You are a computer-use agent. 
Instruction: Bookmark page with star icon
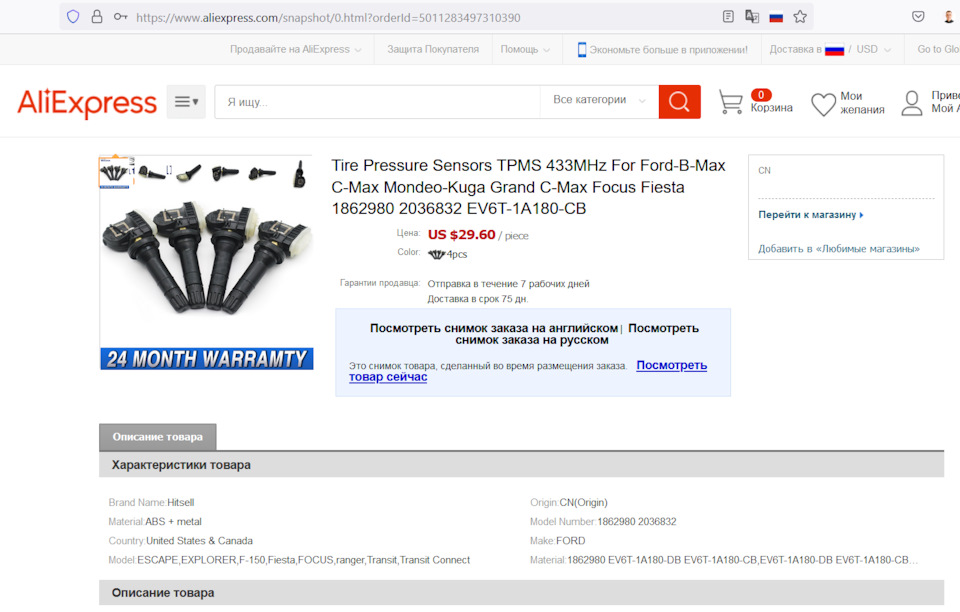coord(800,17)
